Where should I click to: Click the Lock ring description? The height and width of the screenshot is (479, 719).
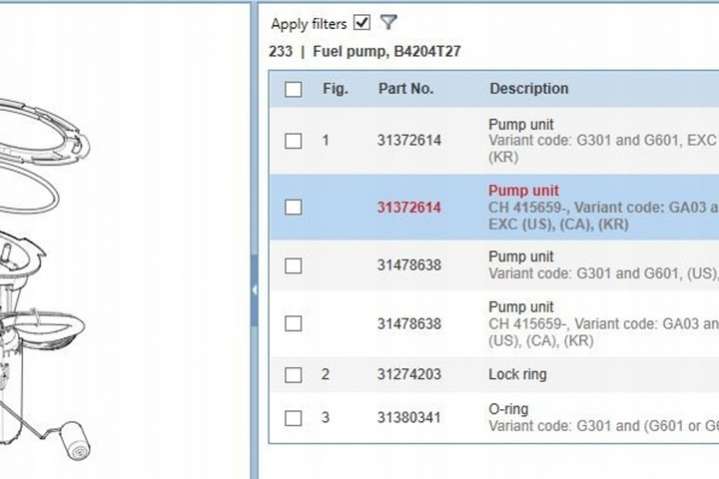pyautogui.click(x=517, y=375)
